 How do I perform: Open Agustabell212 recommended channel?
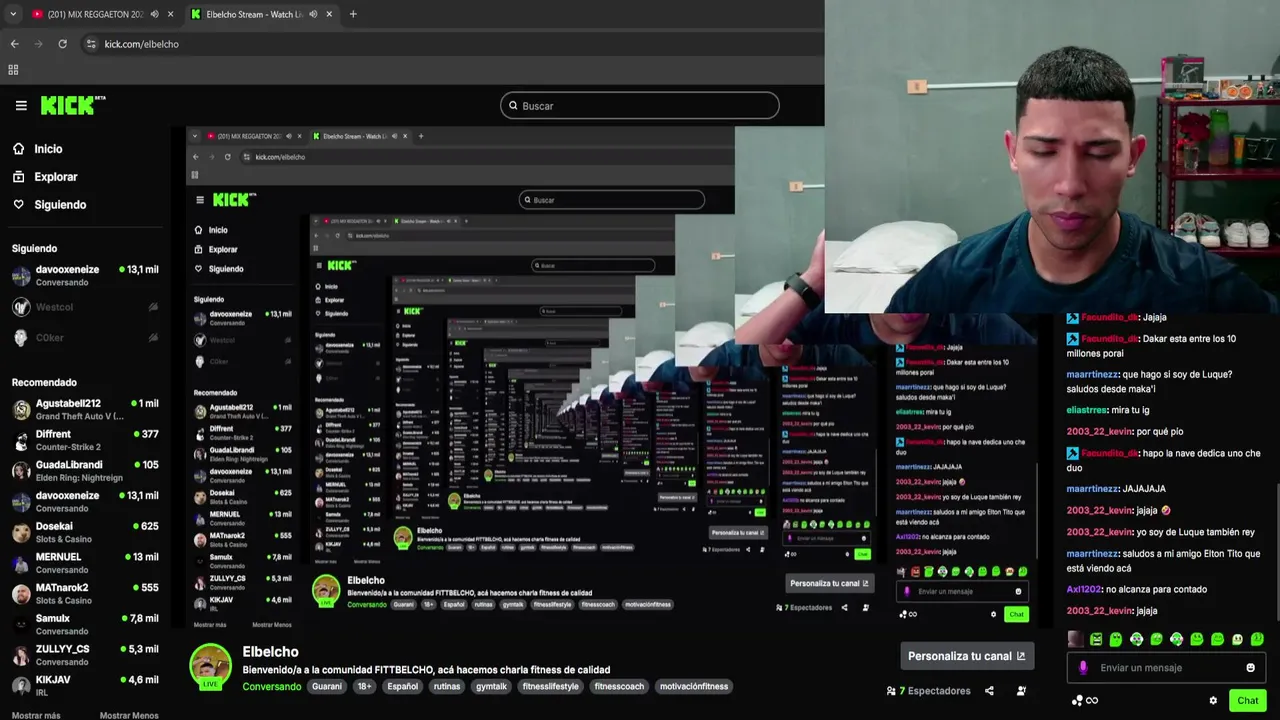(x=85, y=409)
